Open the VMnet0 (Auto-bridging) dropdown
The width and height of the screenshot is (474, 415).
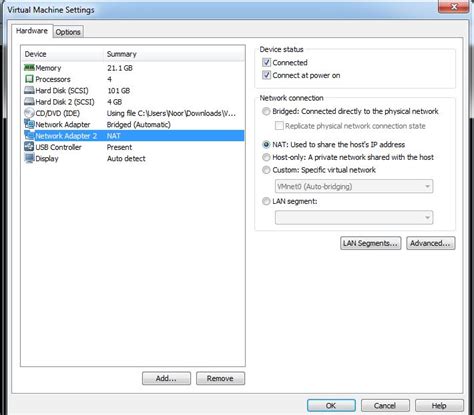(x=354, y=186)
